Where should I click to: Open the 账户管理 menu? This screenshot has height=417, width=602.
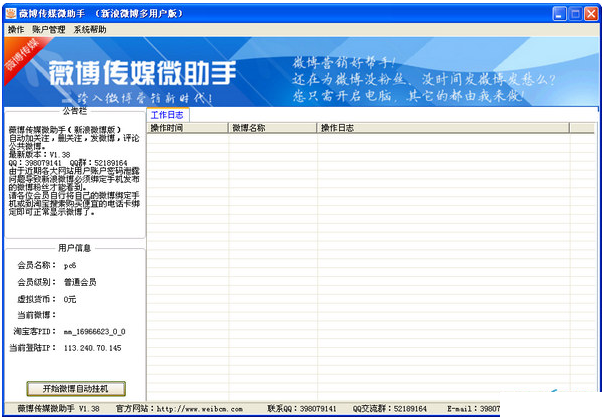point(49,30)
